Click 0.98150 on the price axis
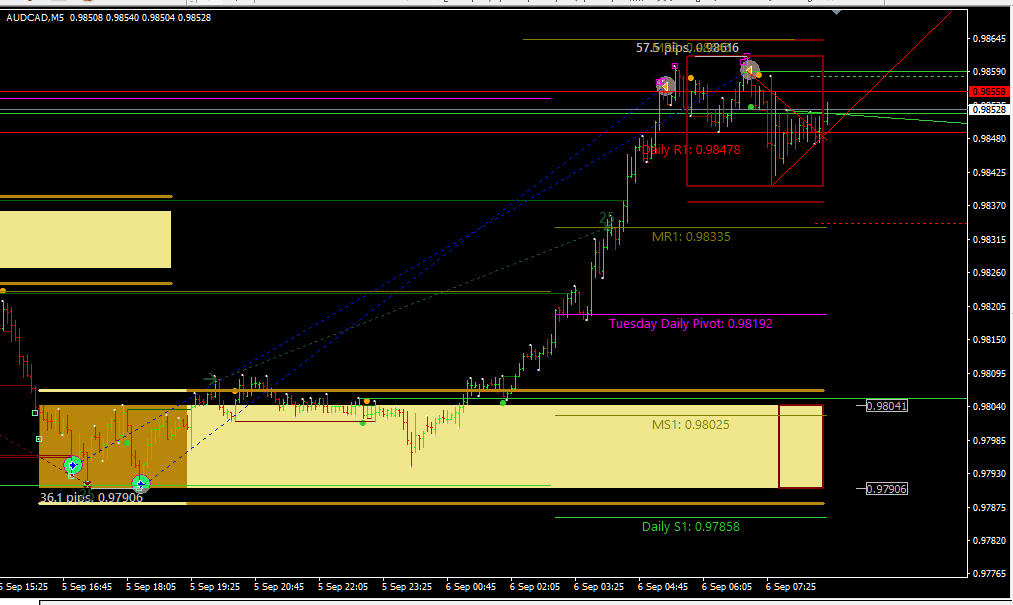This screenshot has height=605, width=1013. [x=989, y=339]
